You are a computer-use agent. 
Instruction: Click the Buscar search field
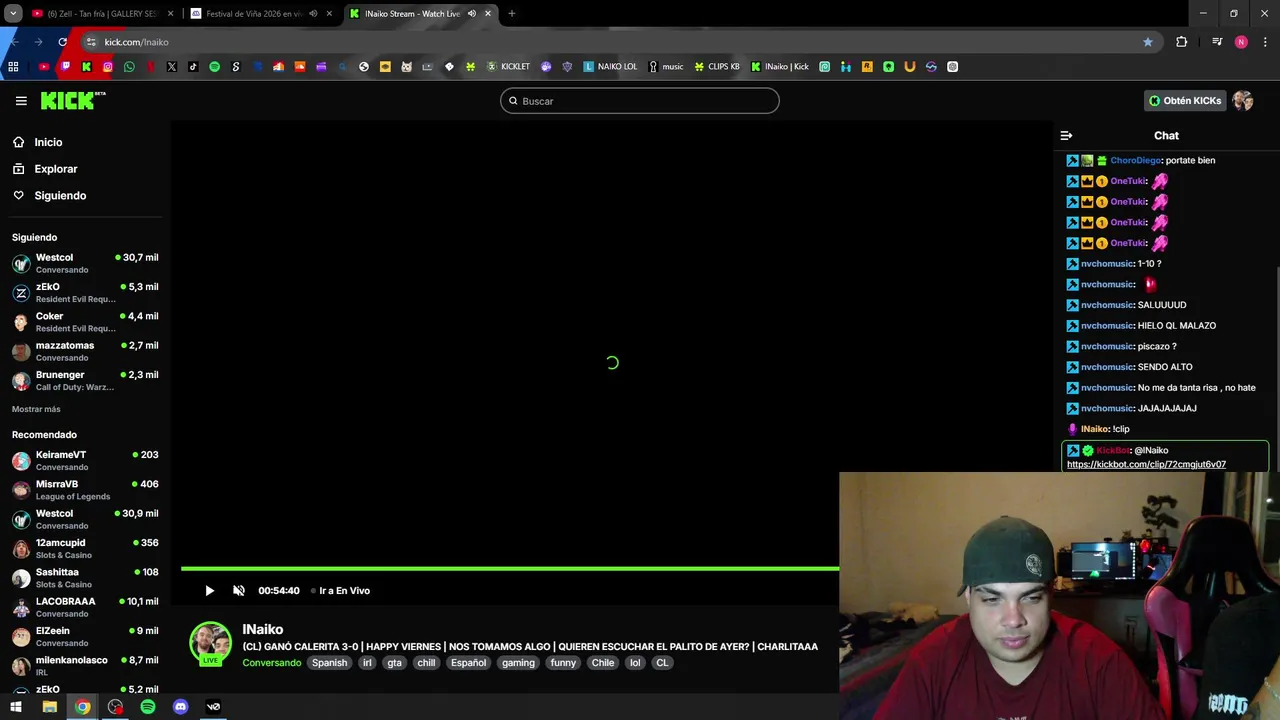(x=640, y=101)
